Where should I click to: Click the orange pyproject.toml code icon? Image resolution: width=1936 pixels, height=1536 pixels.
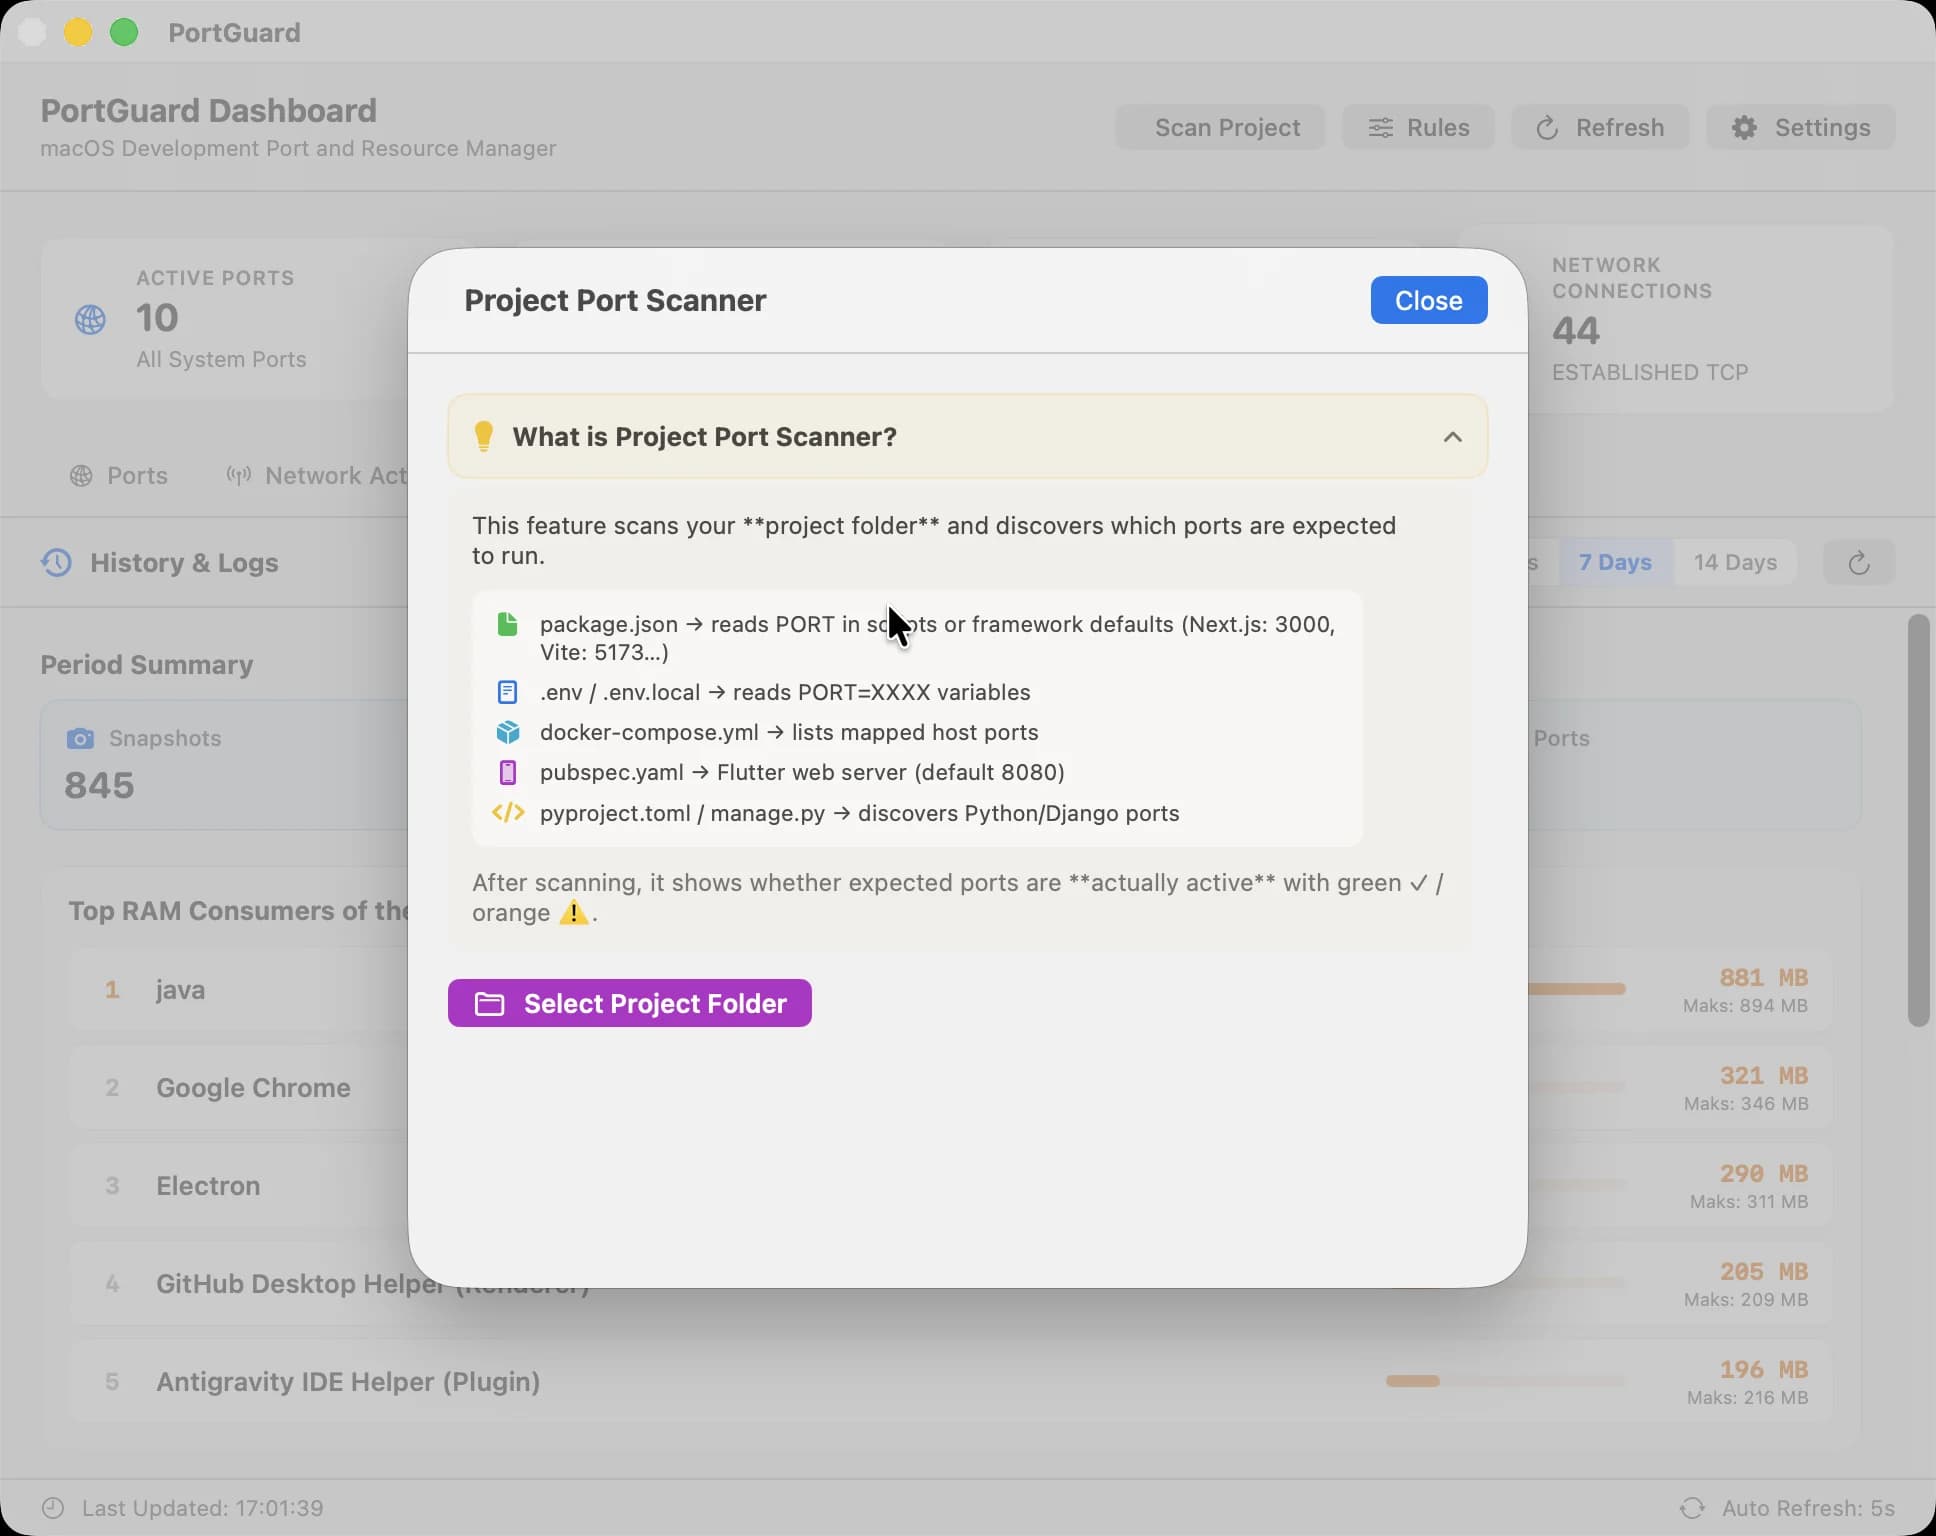coord(508,813)
